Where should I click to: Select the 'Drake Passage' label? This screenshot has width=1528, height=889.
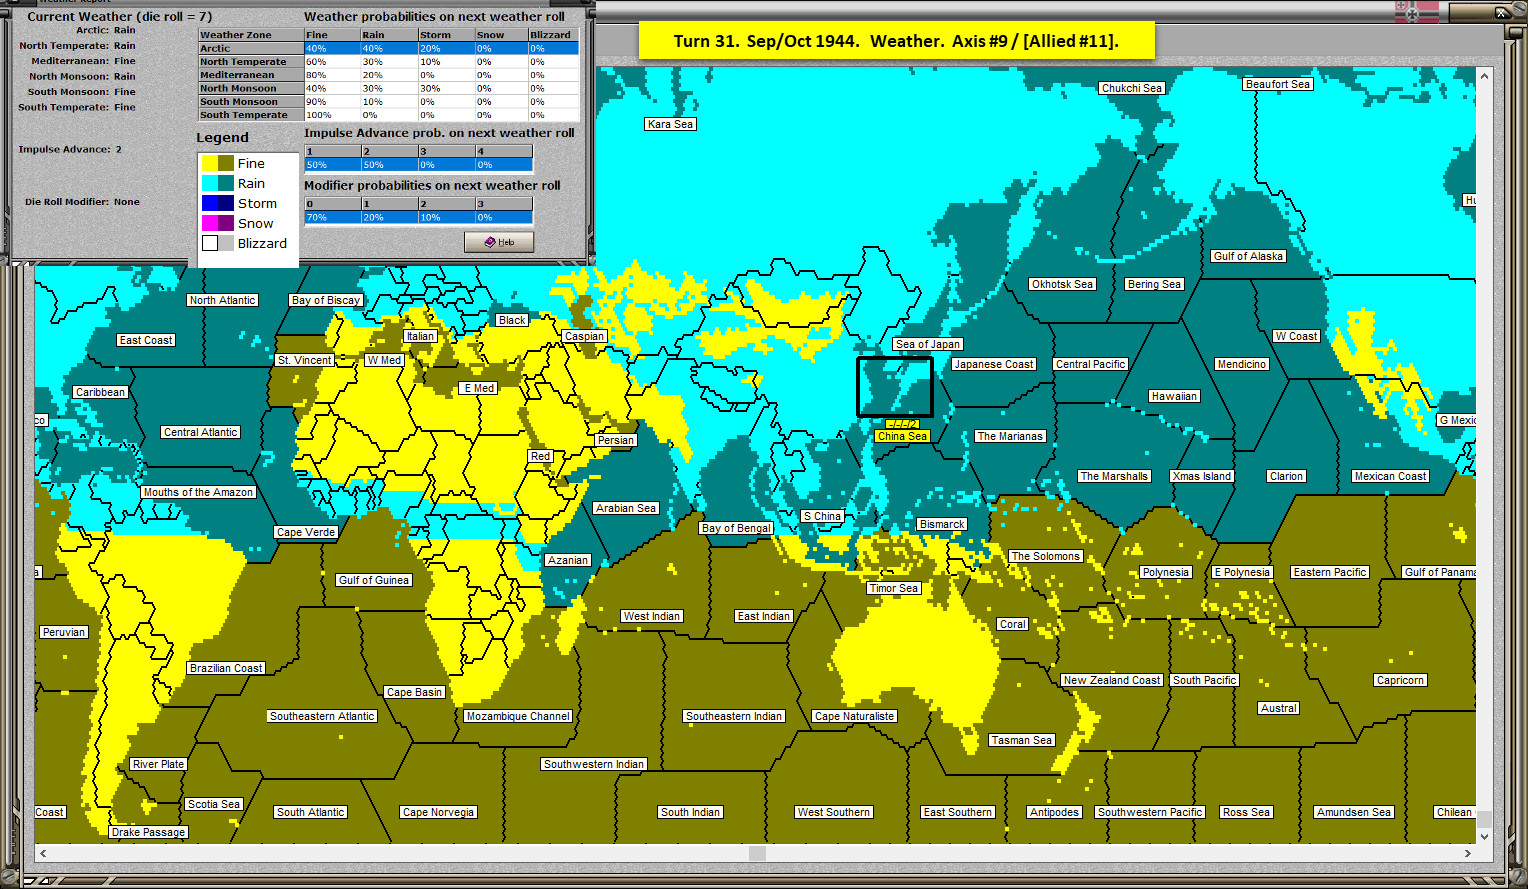pos(149,832)
